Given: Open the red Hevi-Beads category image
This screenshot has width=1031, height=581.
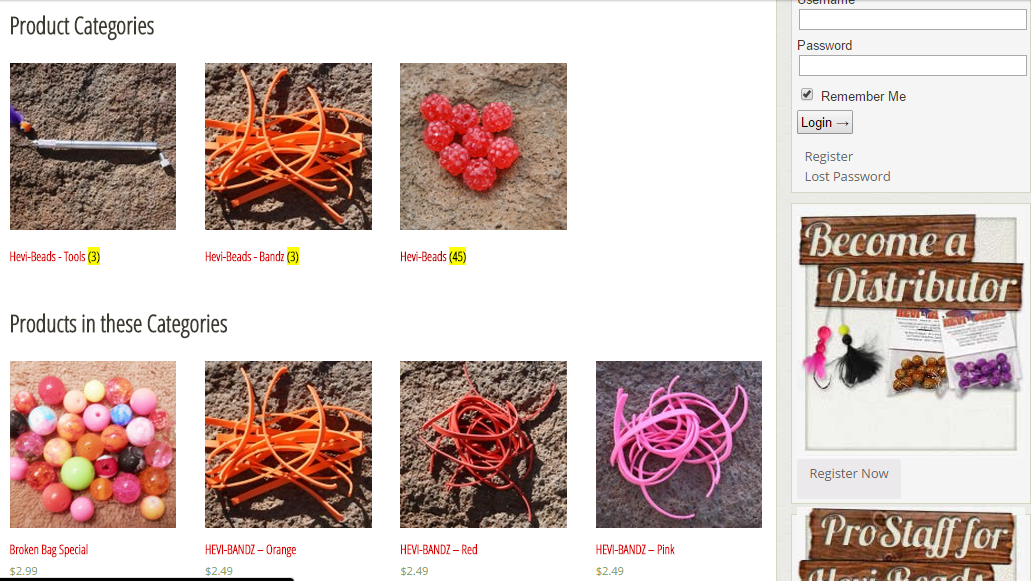Looking at the screenshot, I should [x=483, y=147].
